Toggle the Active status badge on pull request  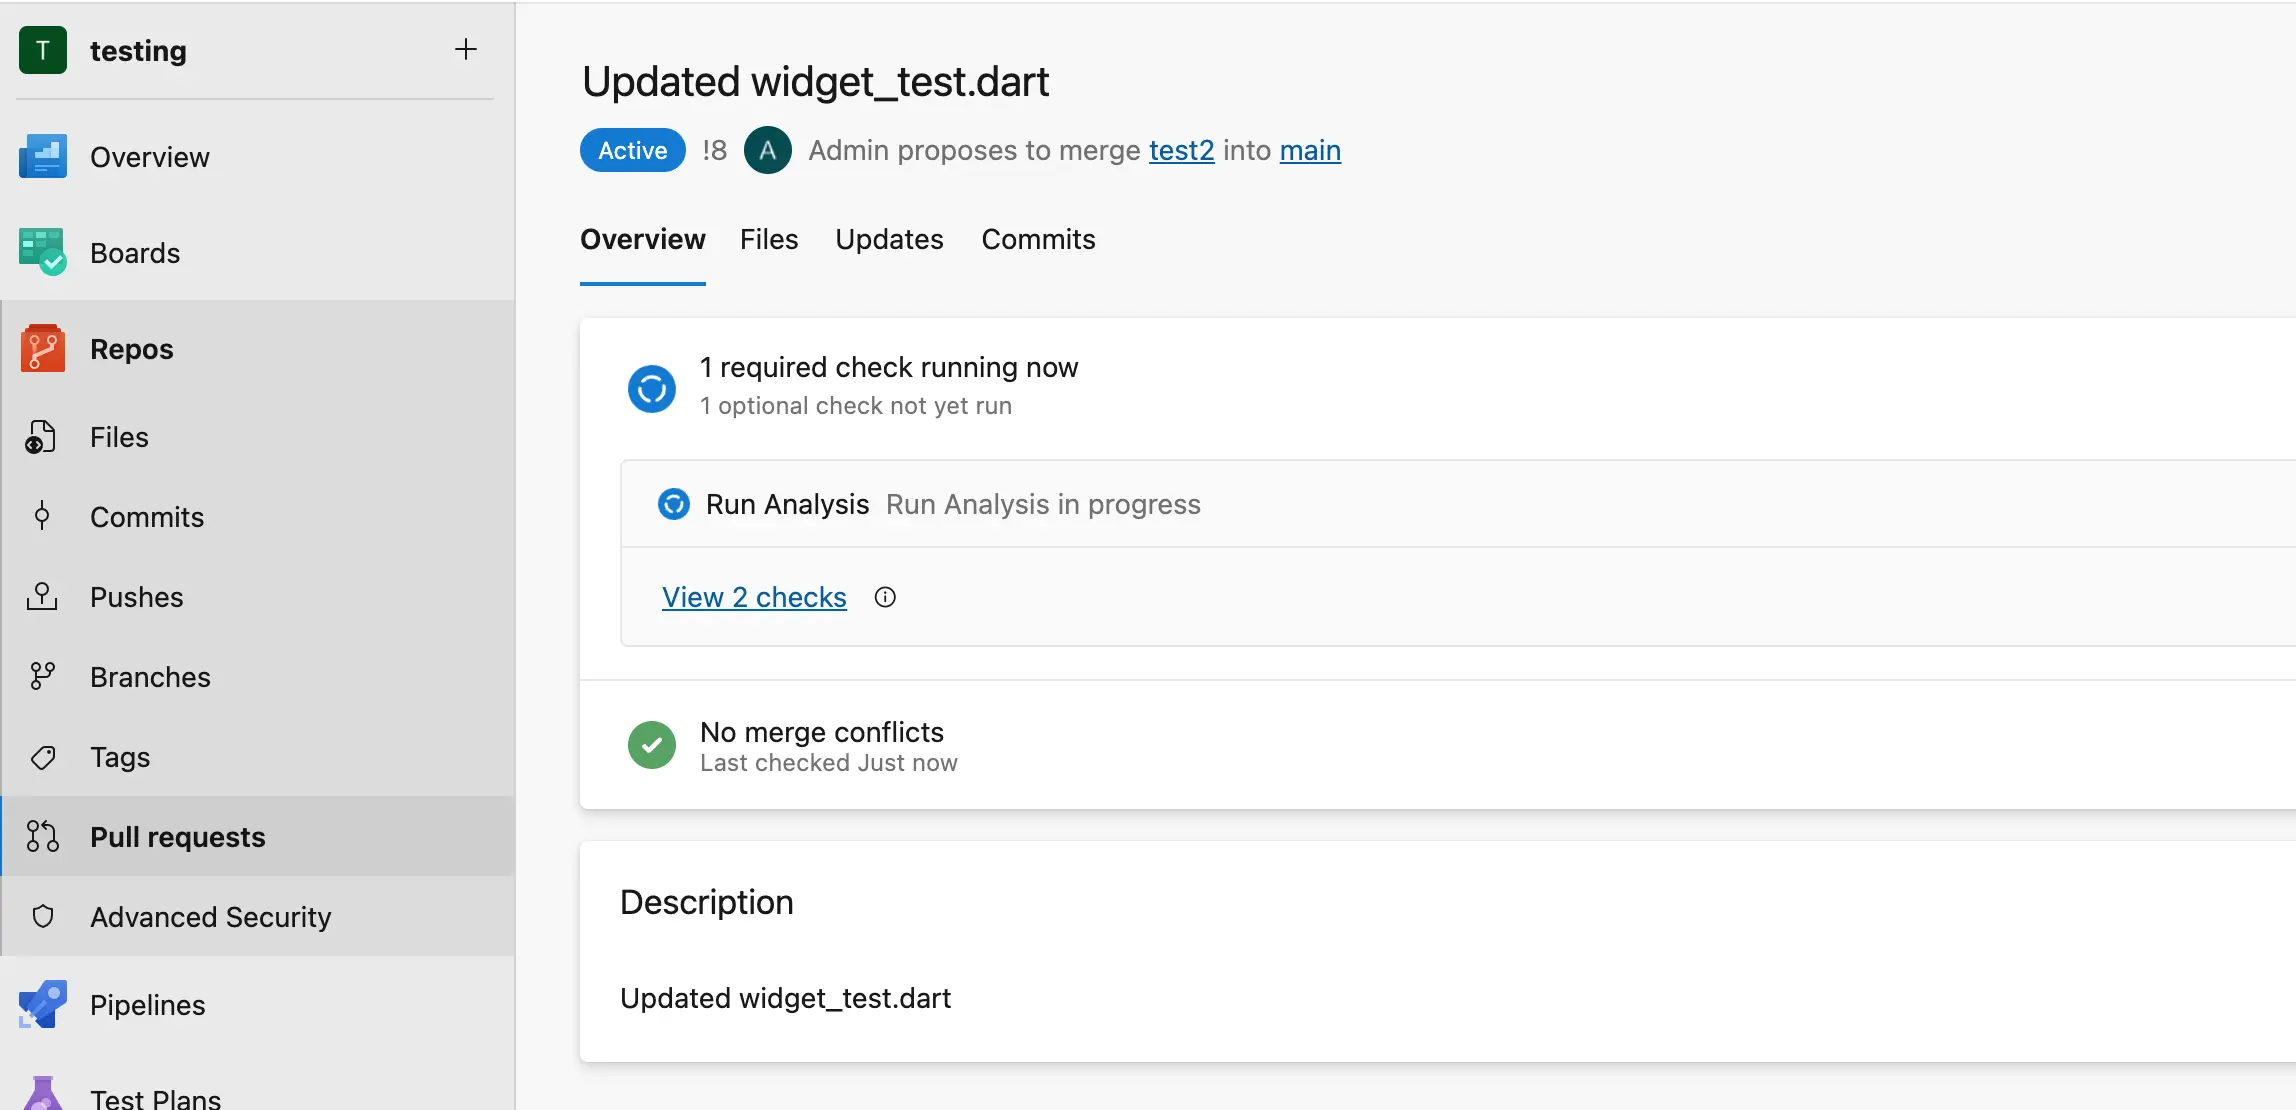(x=633, y=148)
